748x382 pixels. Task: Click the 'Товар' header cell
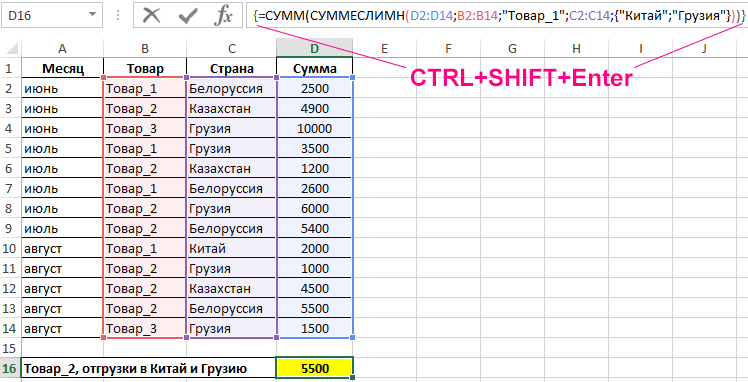[145, 68]
